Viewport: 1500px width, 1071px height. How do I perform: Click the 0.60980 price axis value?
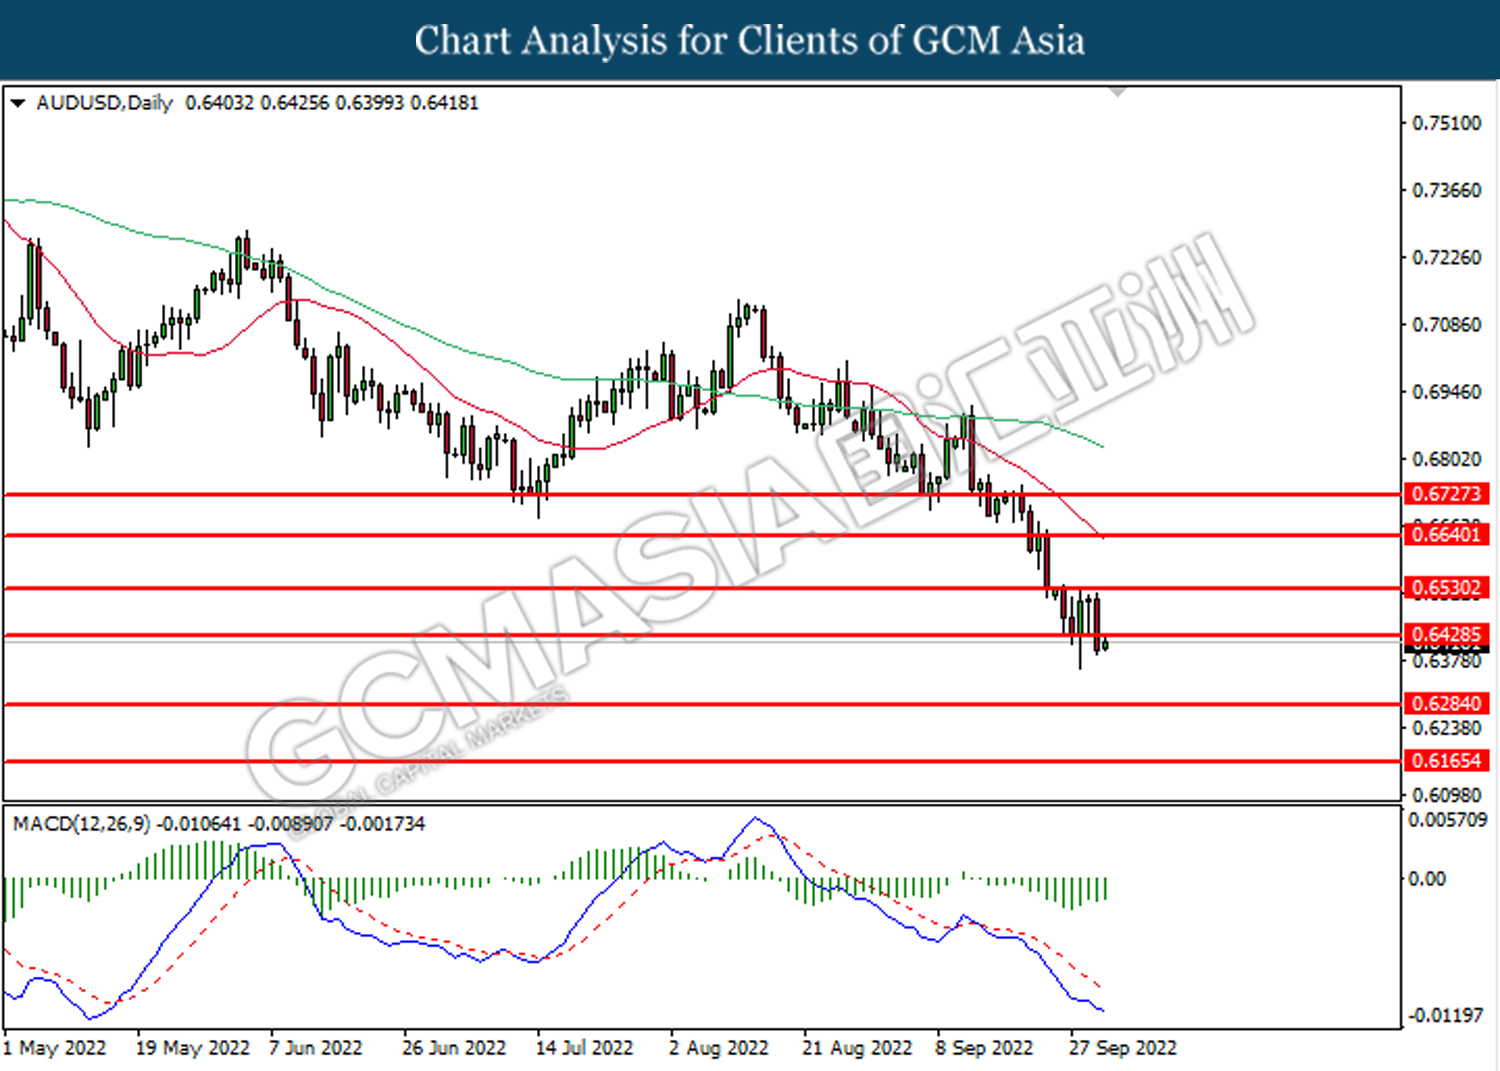click(1446, 795)
